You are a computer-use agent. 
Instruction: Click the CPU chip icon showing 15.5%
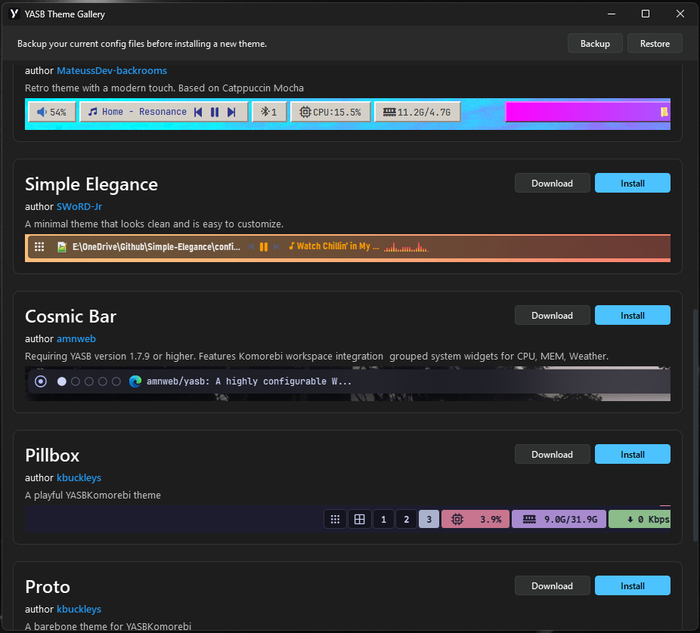tap(305, 112)
